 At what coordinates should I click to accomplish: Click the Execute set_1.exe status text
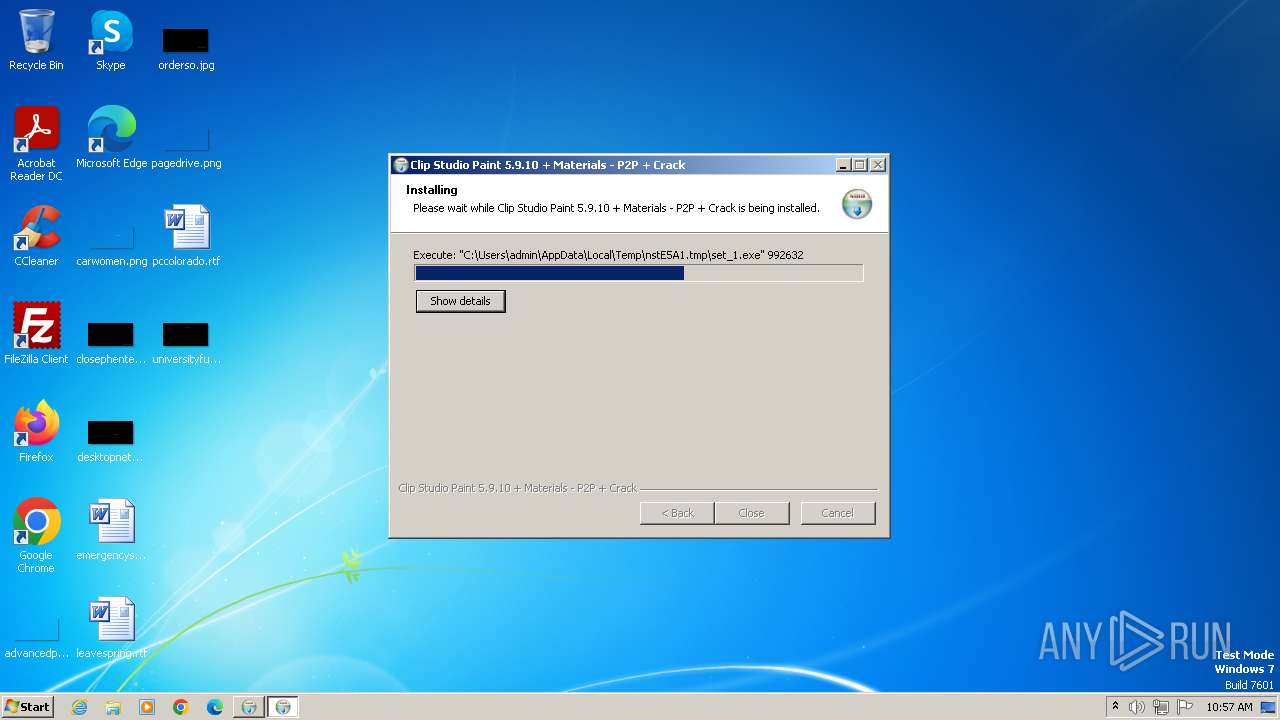(608, 255)
